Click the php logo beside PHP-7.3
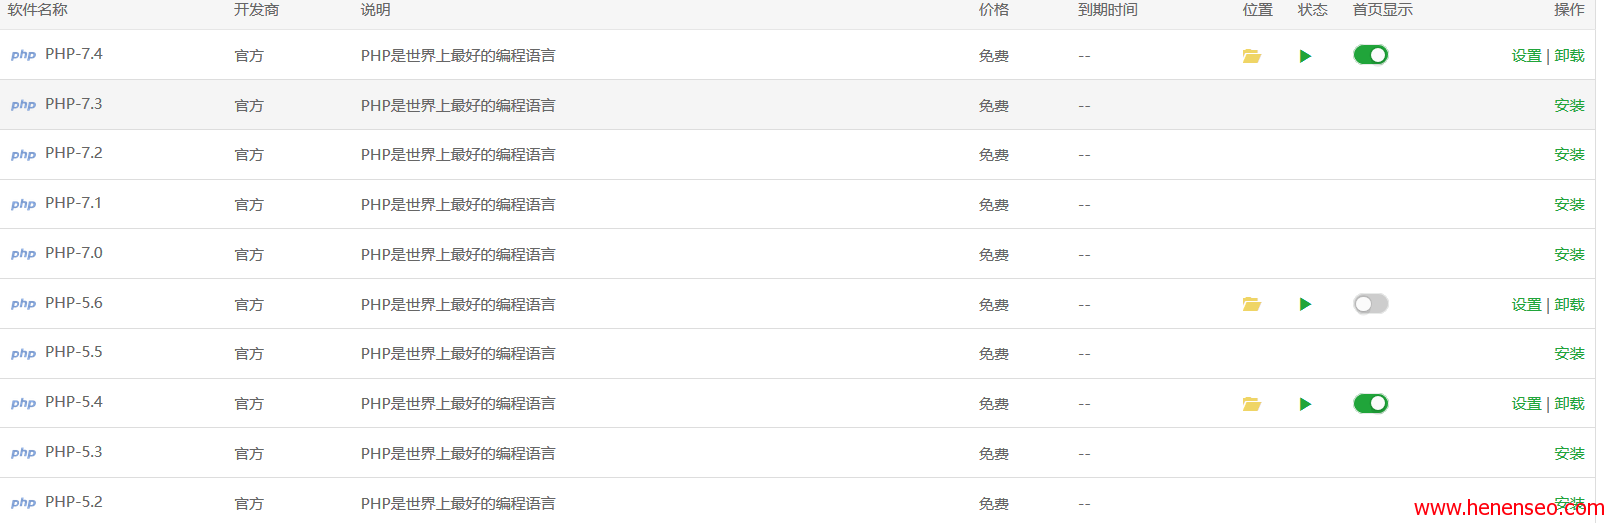 click(x=23, y=105)
